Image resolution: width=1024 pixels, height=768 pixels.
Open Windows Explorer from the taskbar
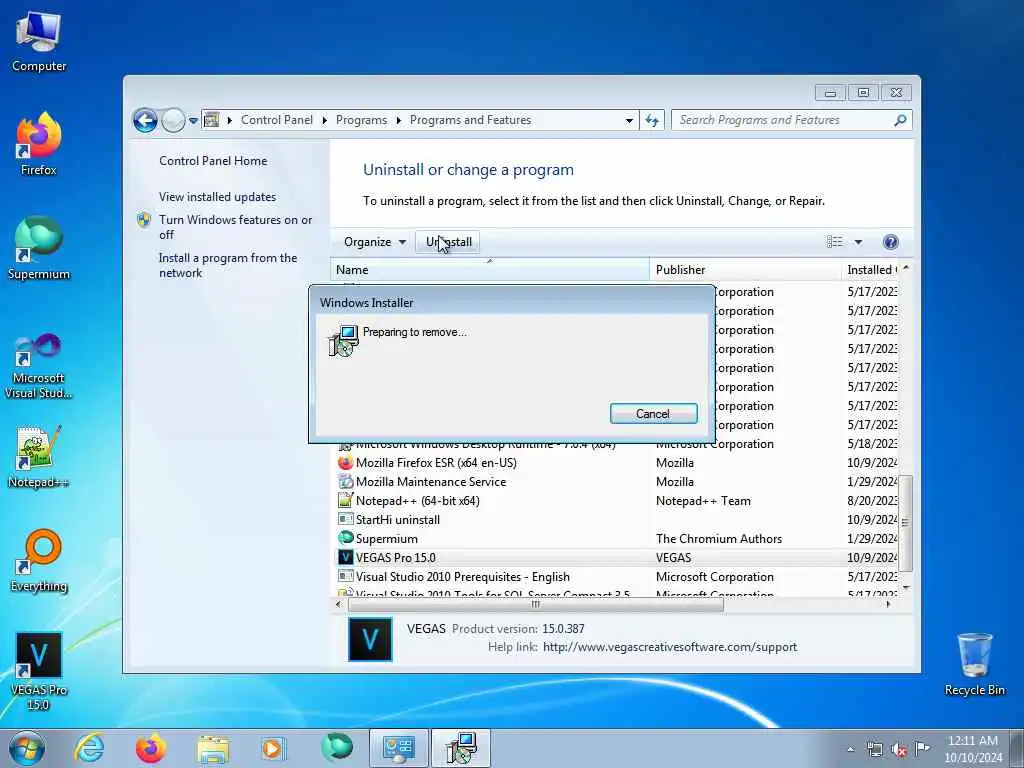213,748
